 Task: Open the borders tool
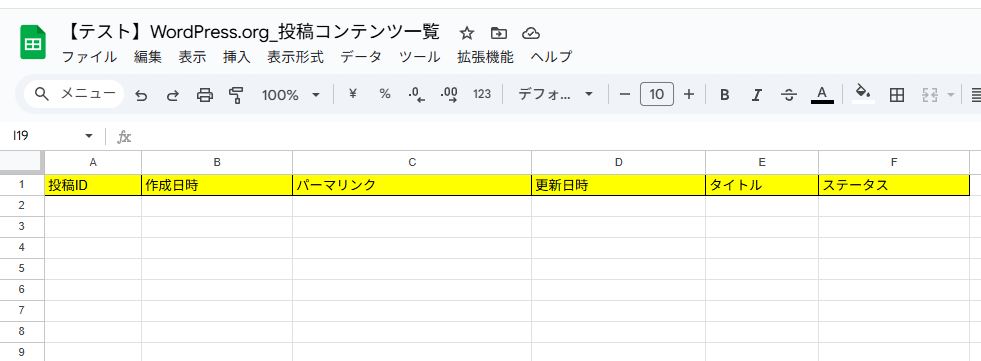coord(897,95)
